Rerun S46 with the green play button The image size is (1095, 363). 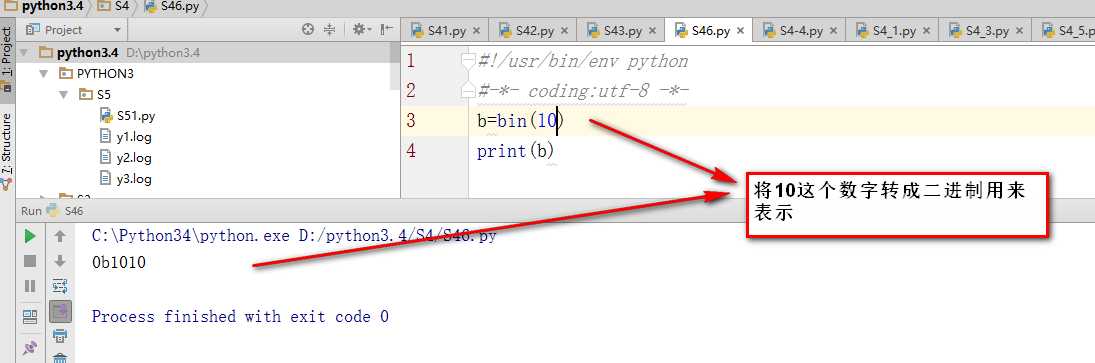tap(30, 237)
